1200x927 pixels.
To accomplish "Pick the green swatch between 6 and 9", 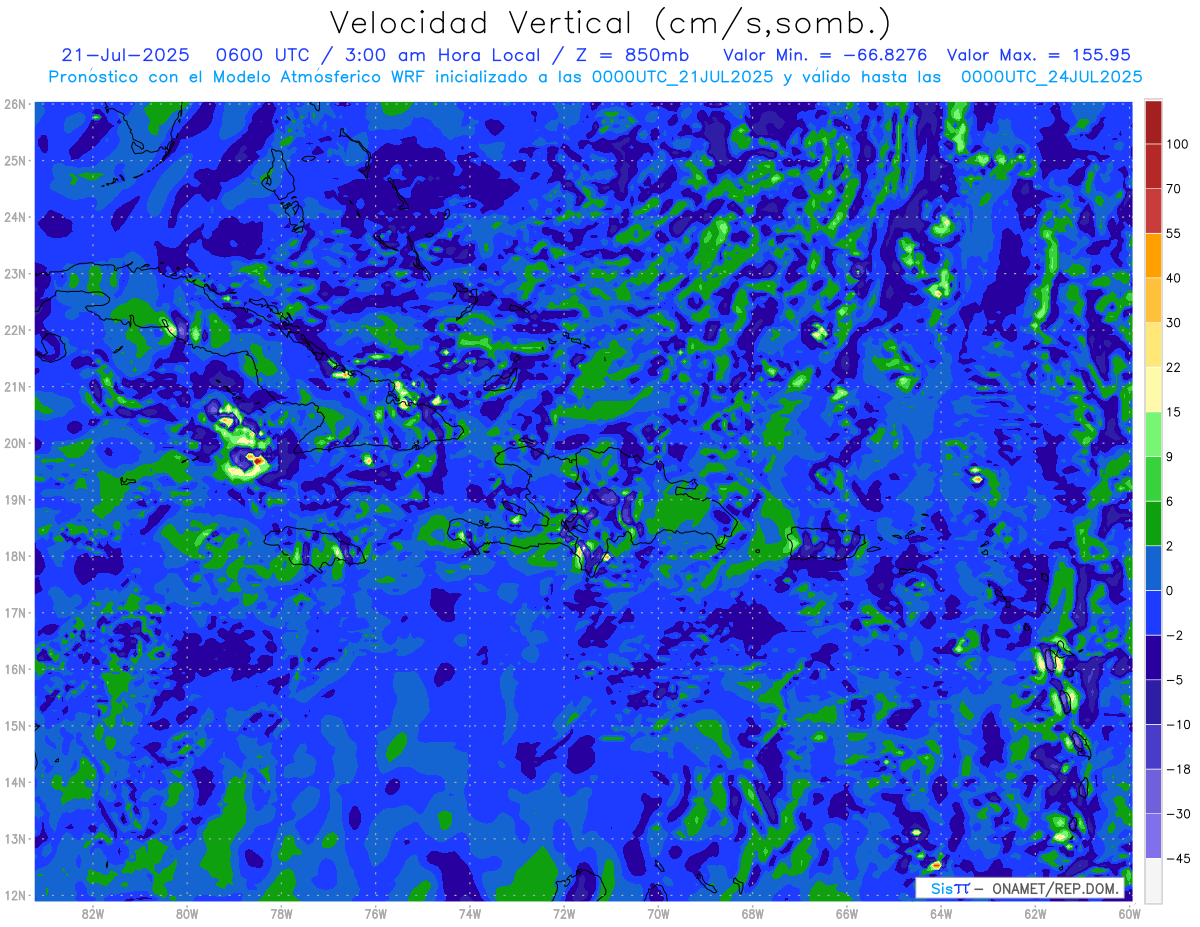I will click(1153, 478).
